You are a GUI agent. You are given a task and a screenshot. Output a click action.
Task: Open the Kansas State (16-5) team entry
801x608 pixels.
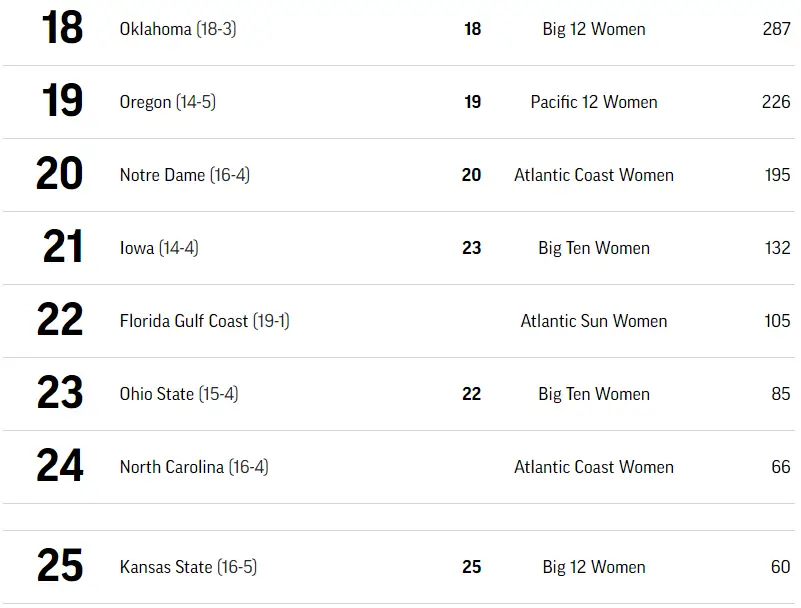188,567
